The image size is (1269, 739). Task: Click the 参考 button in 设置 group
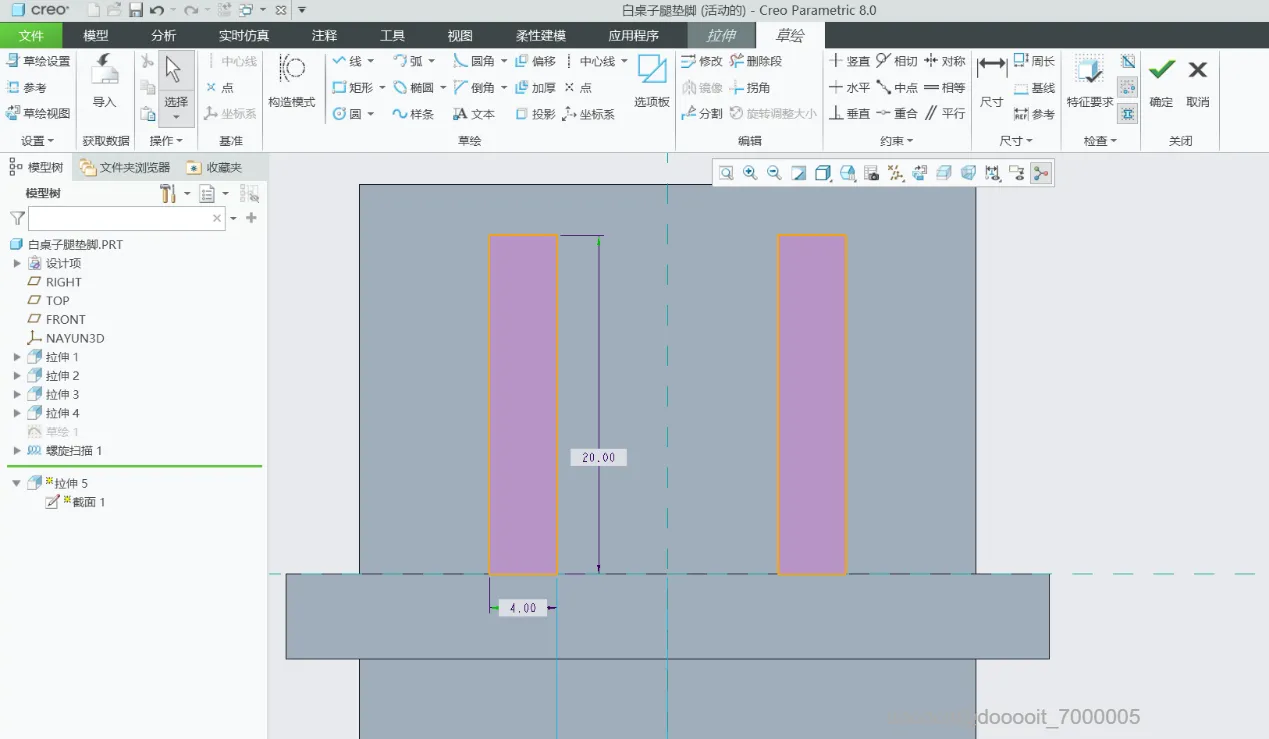27,88
